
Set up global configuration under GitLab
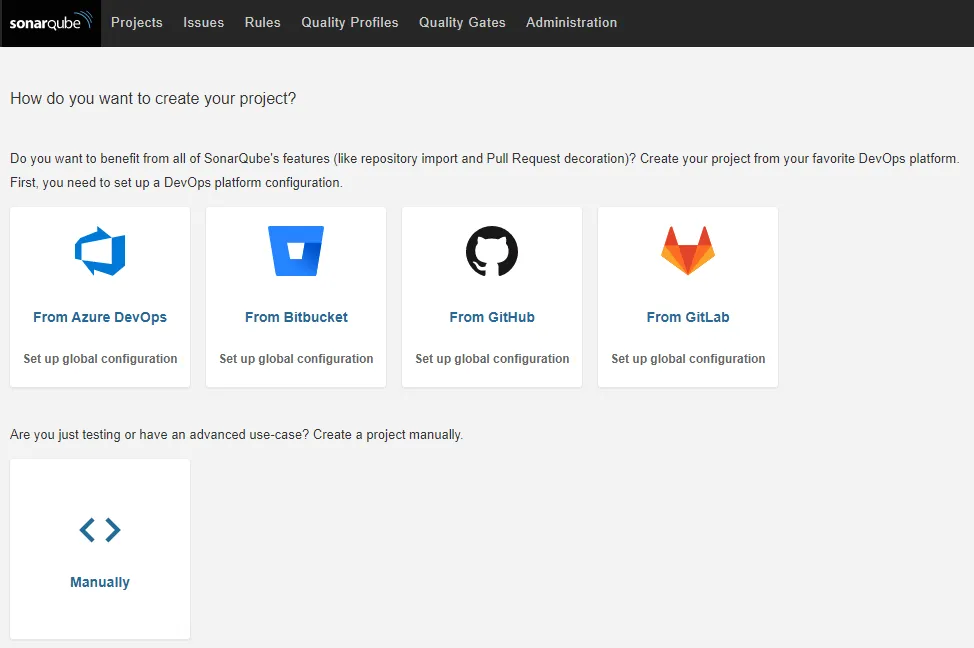[x=687, y=357]
